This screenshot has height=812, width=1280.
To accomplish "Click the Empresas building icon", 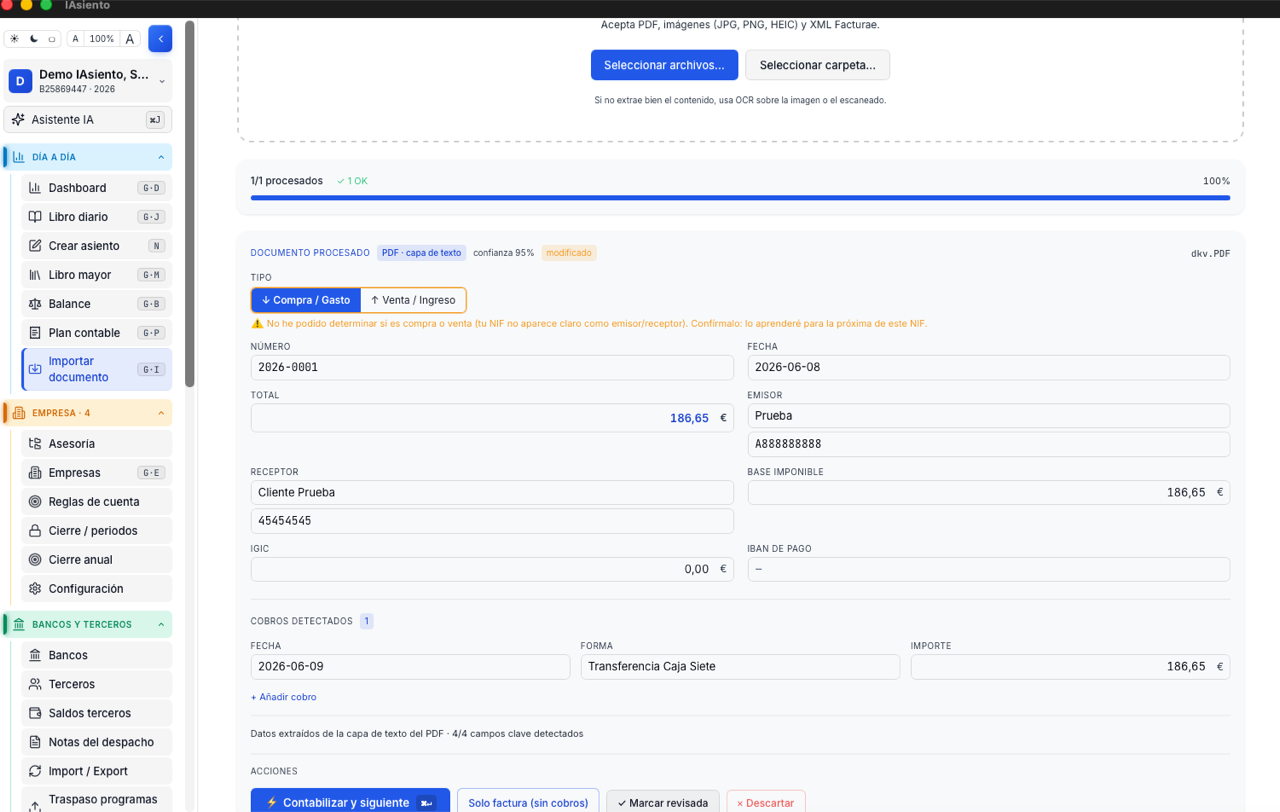I will click(x=35, y=473).
